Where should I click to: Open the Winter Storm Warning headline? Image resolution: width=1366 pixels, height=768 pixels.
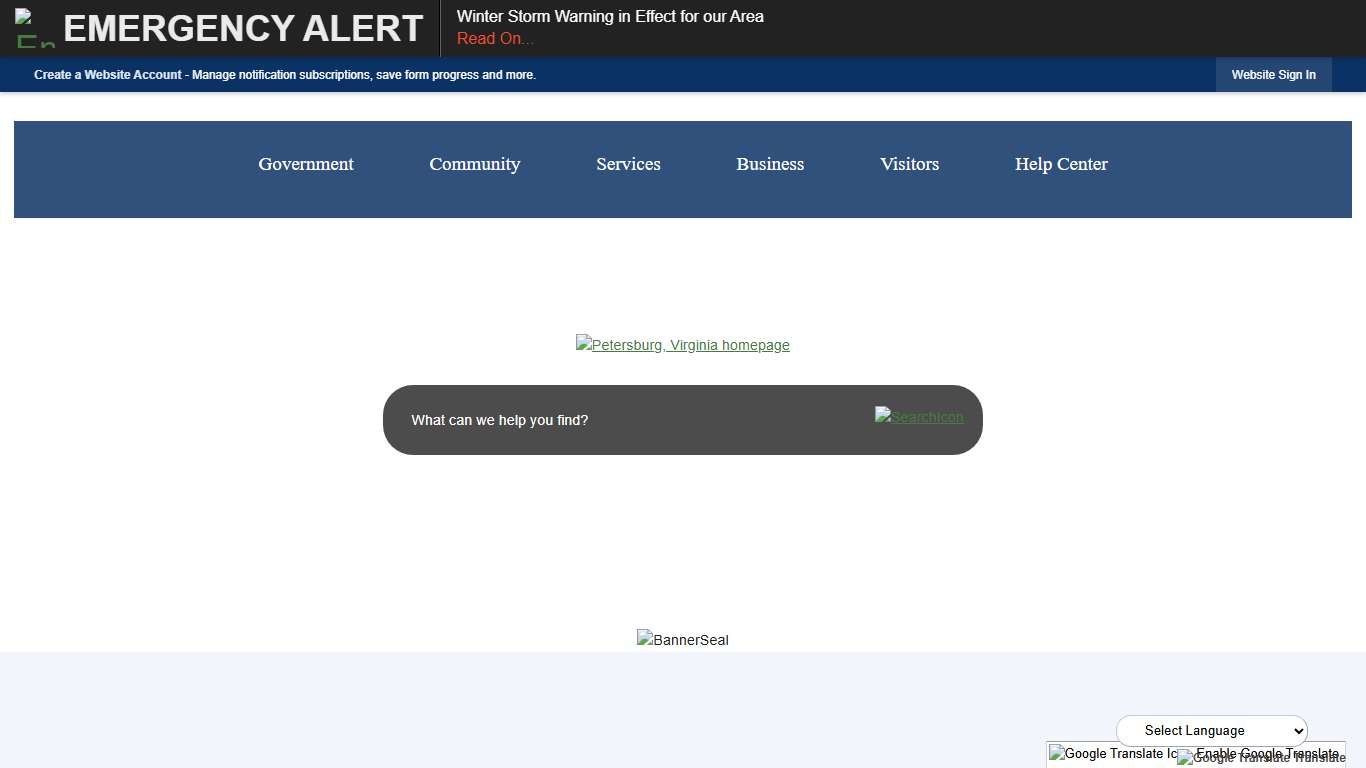610,16
